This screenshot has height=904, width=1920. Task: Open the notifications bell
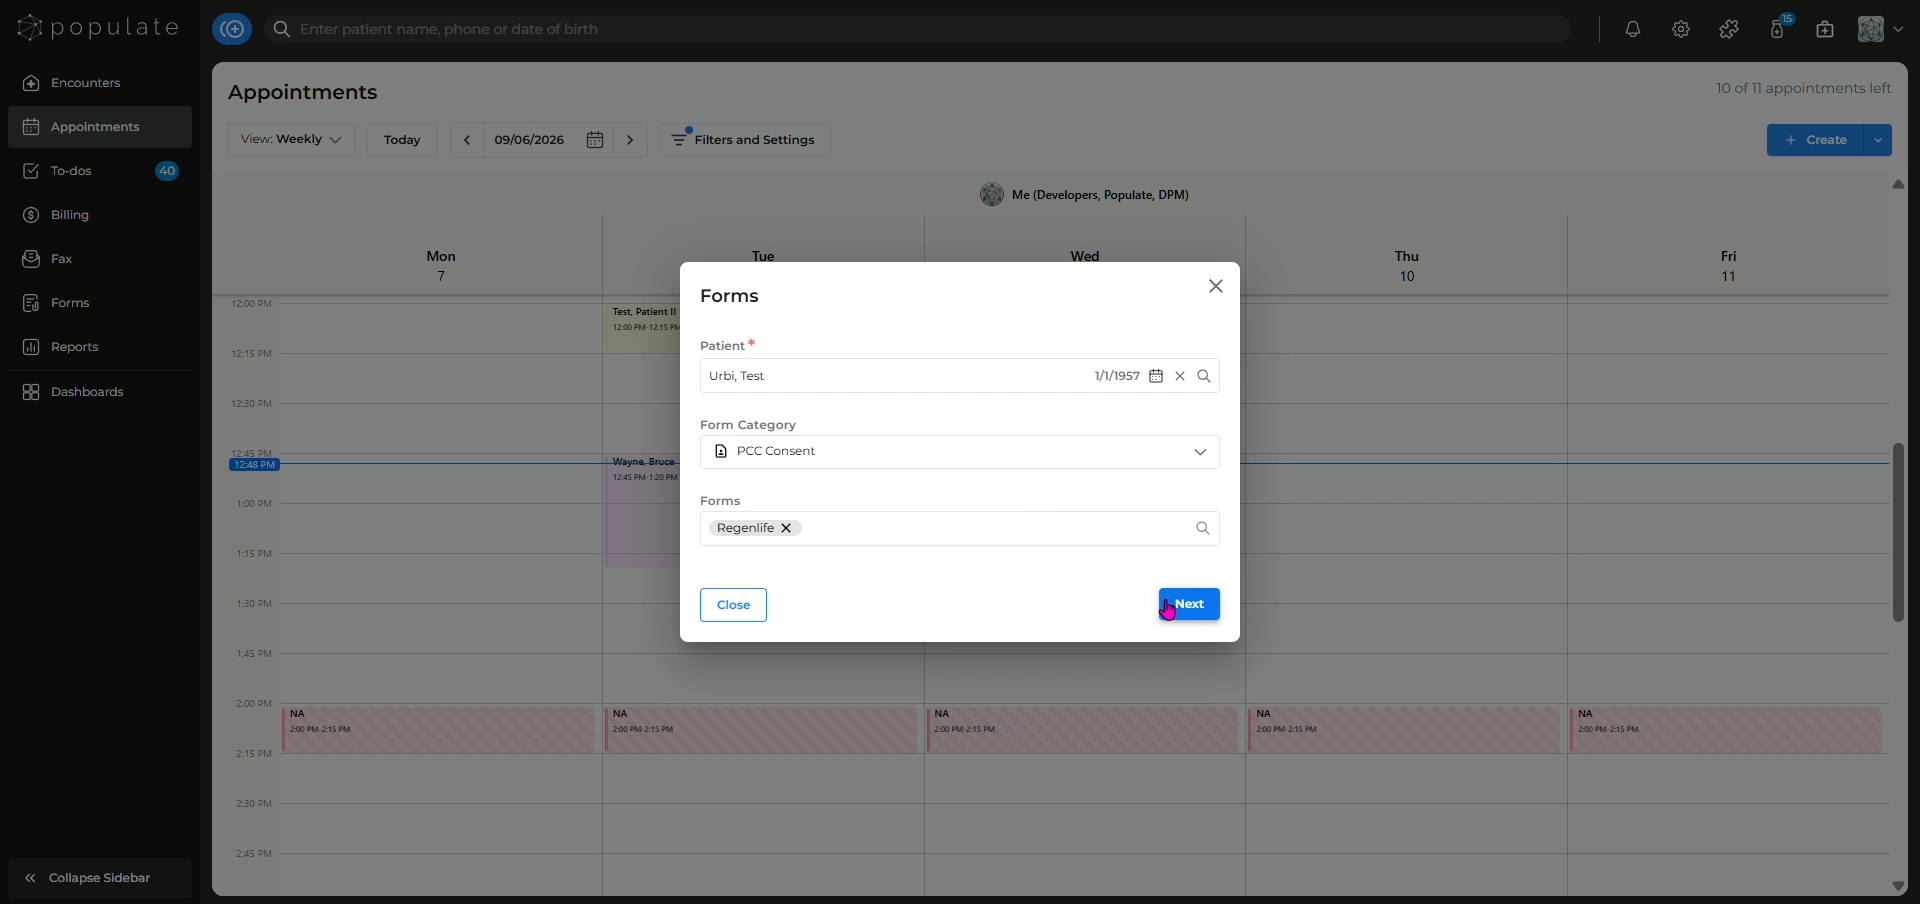[x=1633, y=29]
